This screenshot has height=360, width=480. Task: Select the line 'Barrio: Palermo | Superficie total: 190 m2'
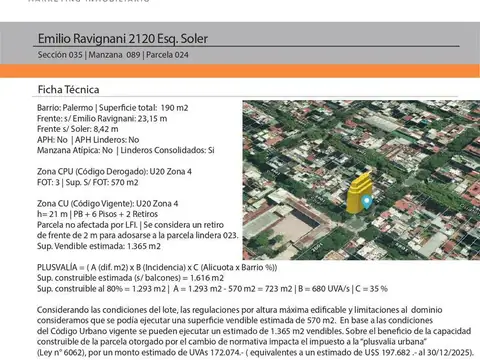pos(113,108)
